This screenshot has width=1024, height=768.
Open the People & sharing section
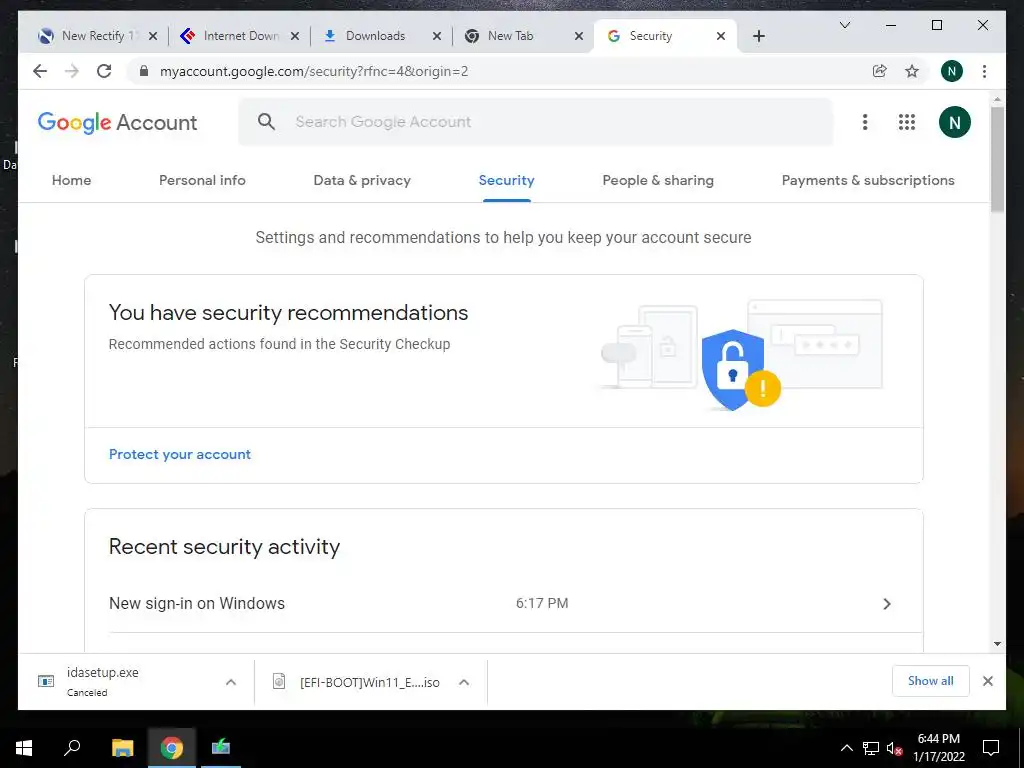pyautogui.click(x=658, y=180)
